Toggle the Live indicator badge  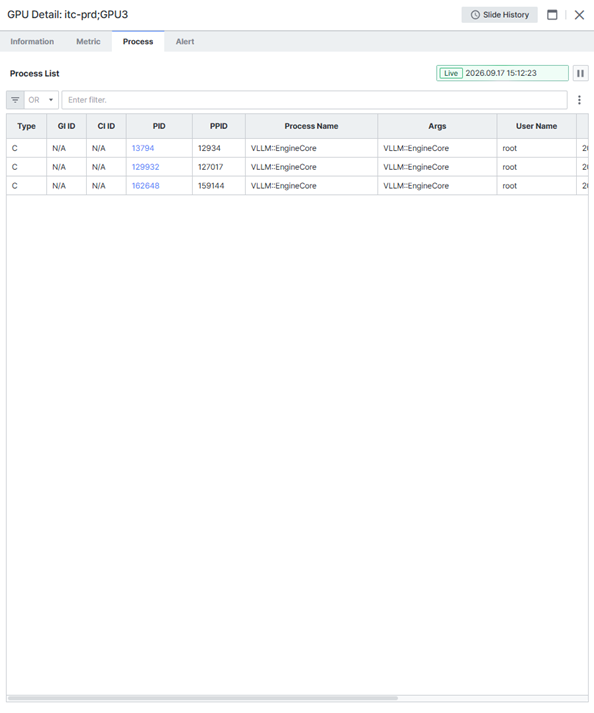tap(451, 73)
